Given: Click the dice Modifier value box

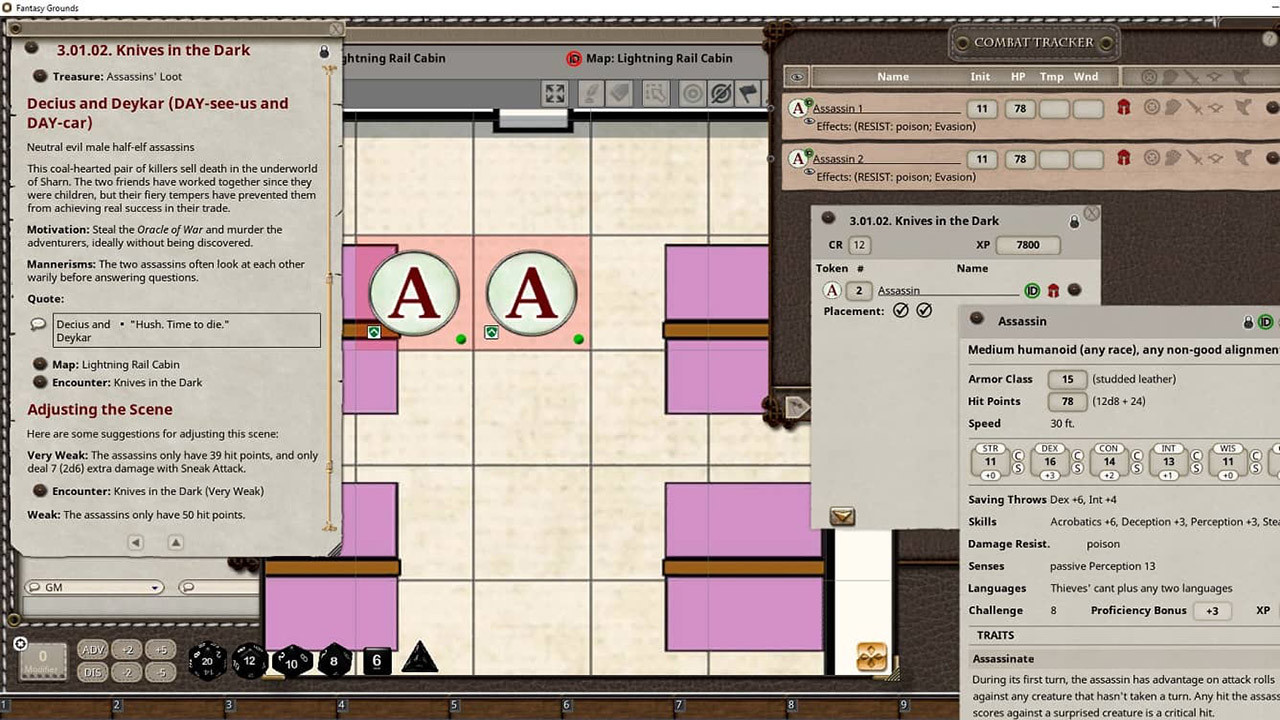Looking at the screenshot, I should click(41, 655).
